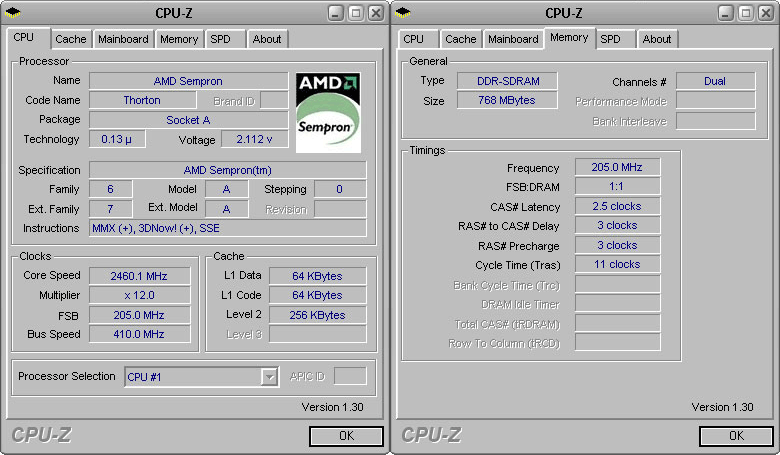Screen dimensions: 780x455
Task: Click the Family value 6
Action: (x=110, y=189)
